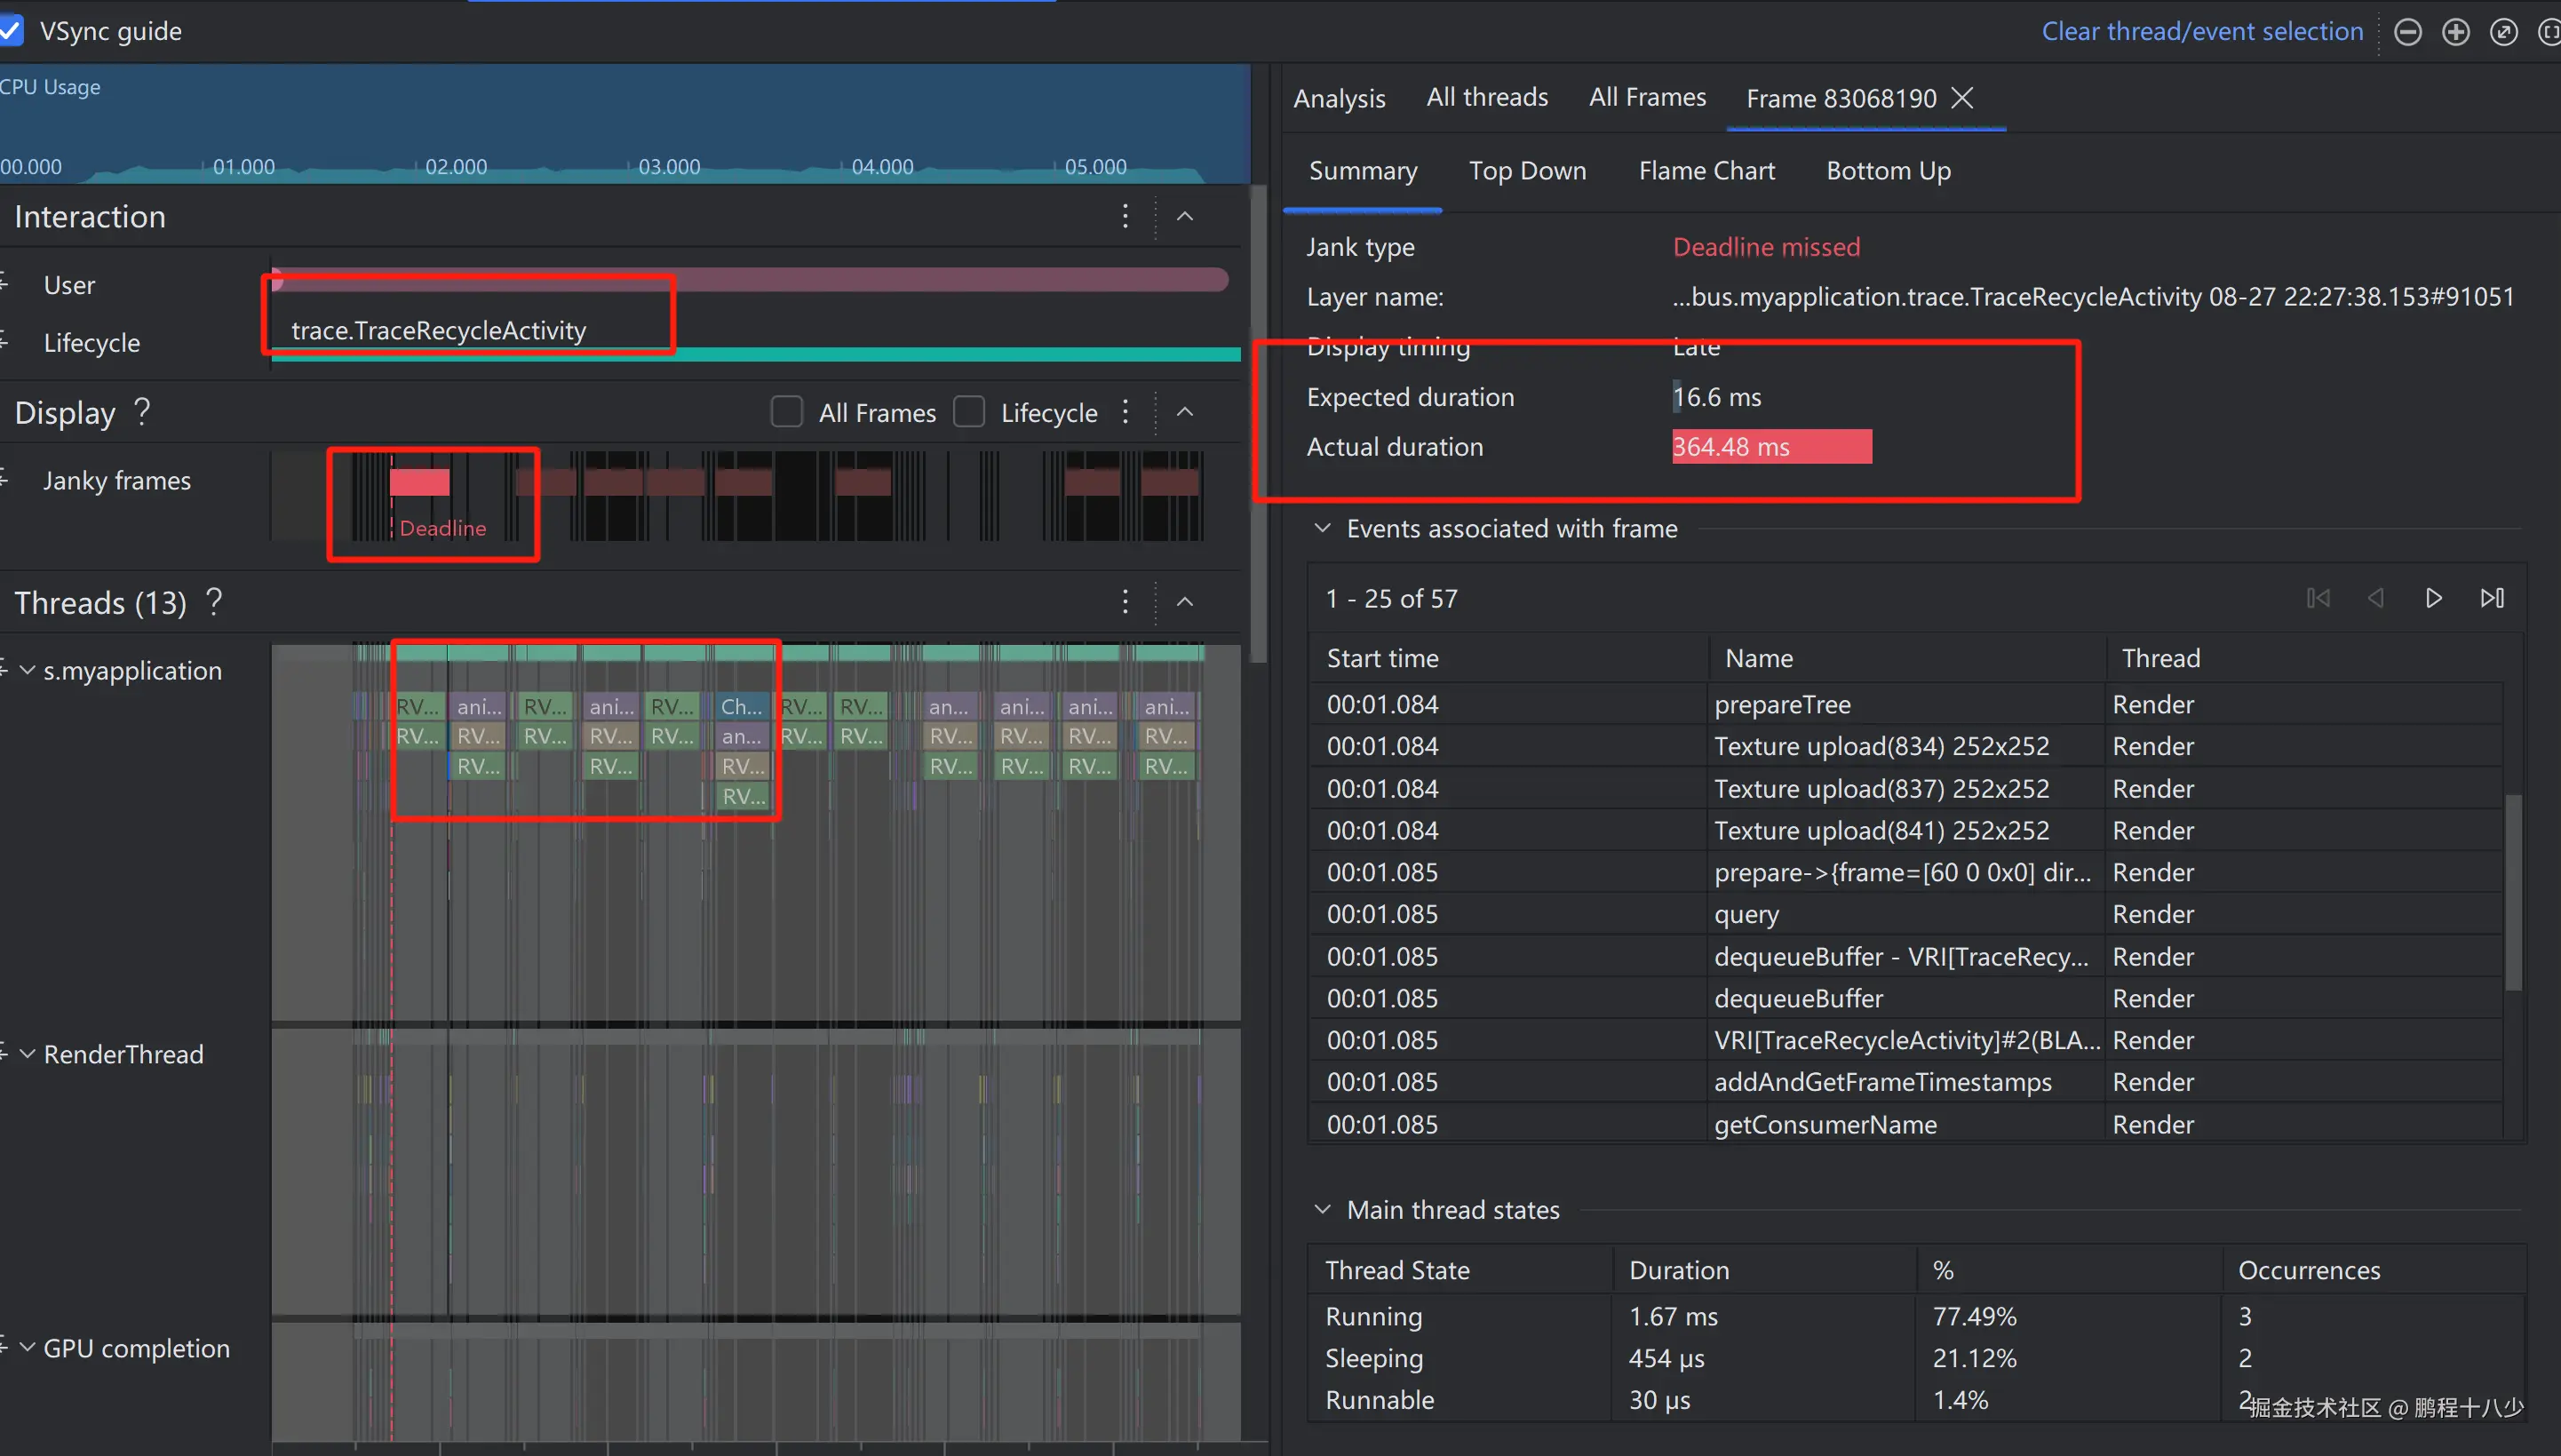Screen dimensions: 2561x1456
Task: Open Threads section three-dot menu
Action: (x=1125, y=601)
